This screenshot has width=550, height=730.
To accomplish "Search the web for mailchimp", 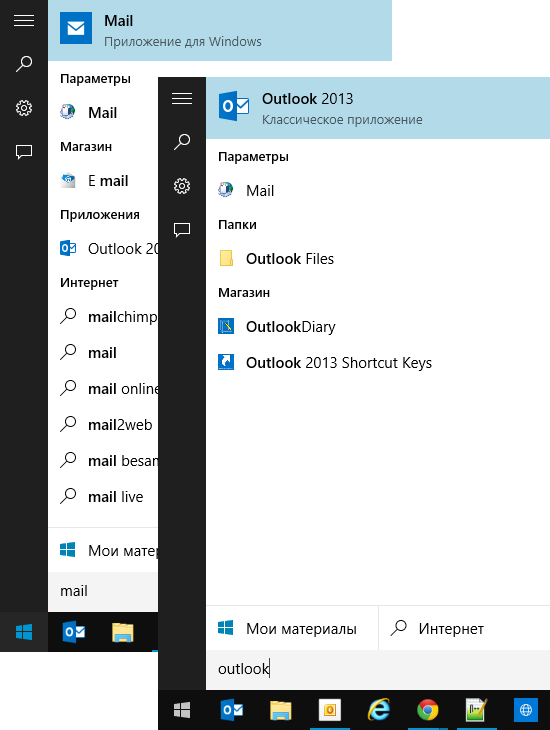I will pyautogui.click(x=103, y=317).
